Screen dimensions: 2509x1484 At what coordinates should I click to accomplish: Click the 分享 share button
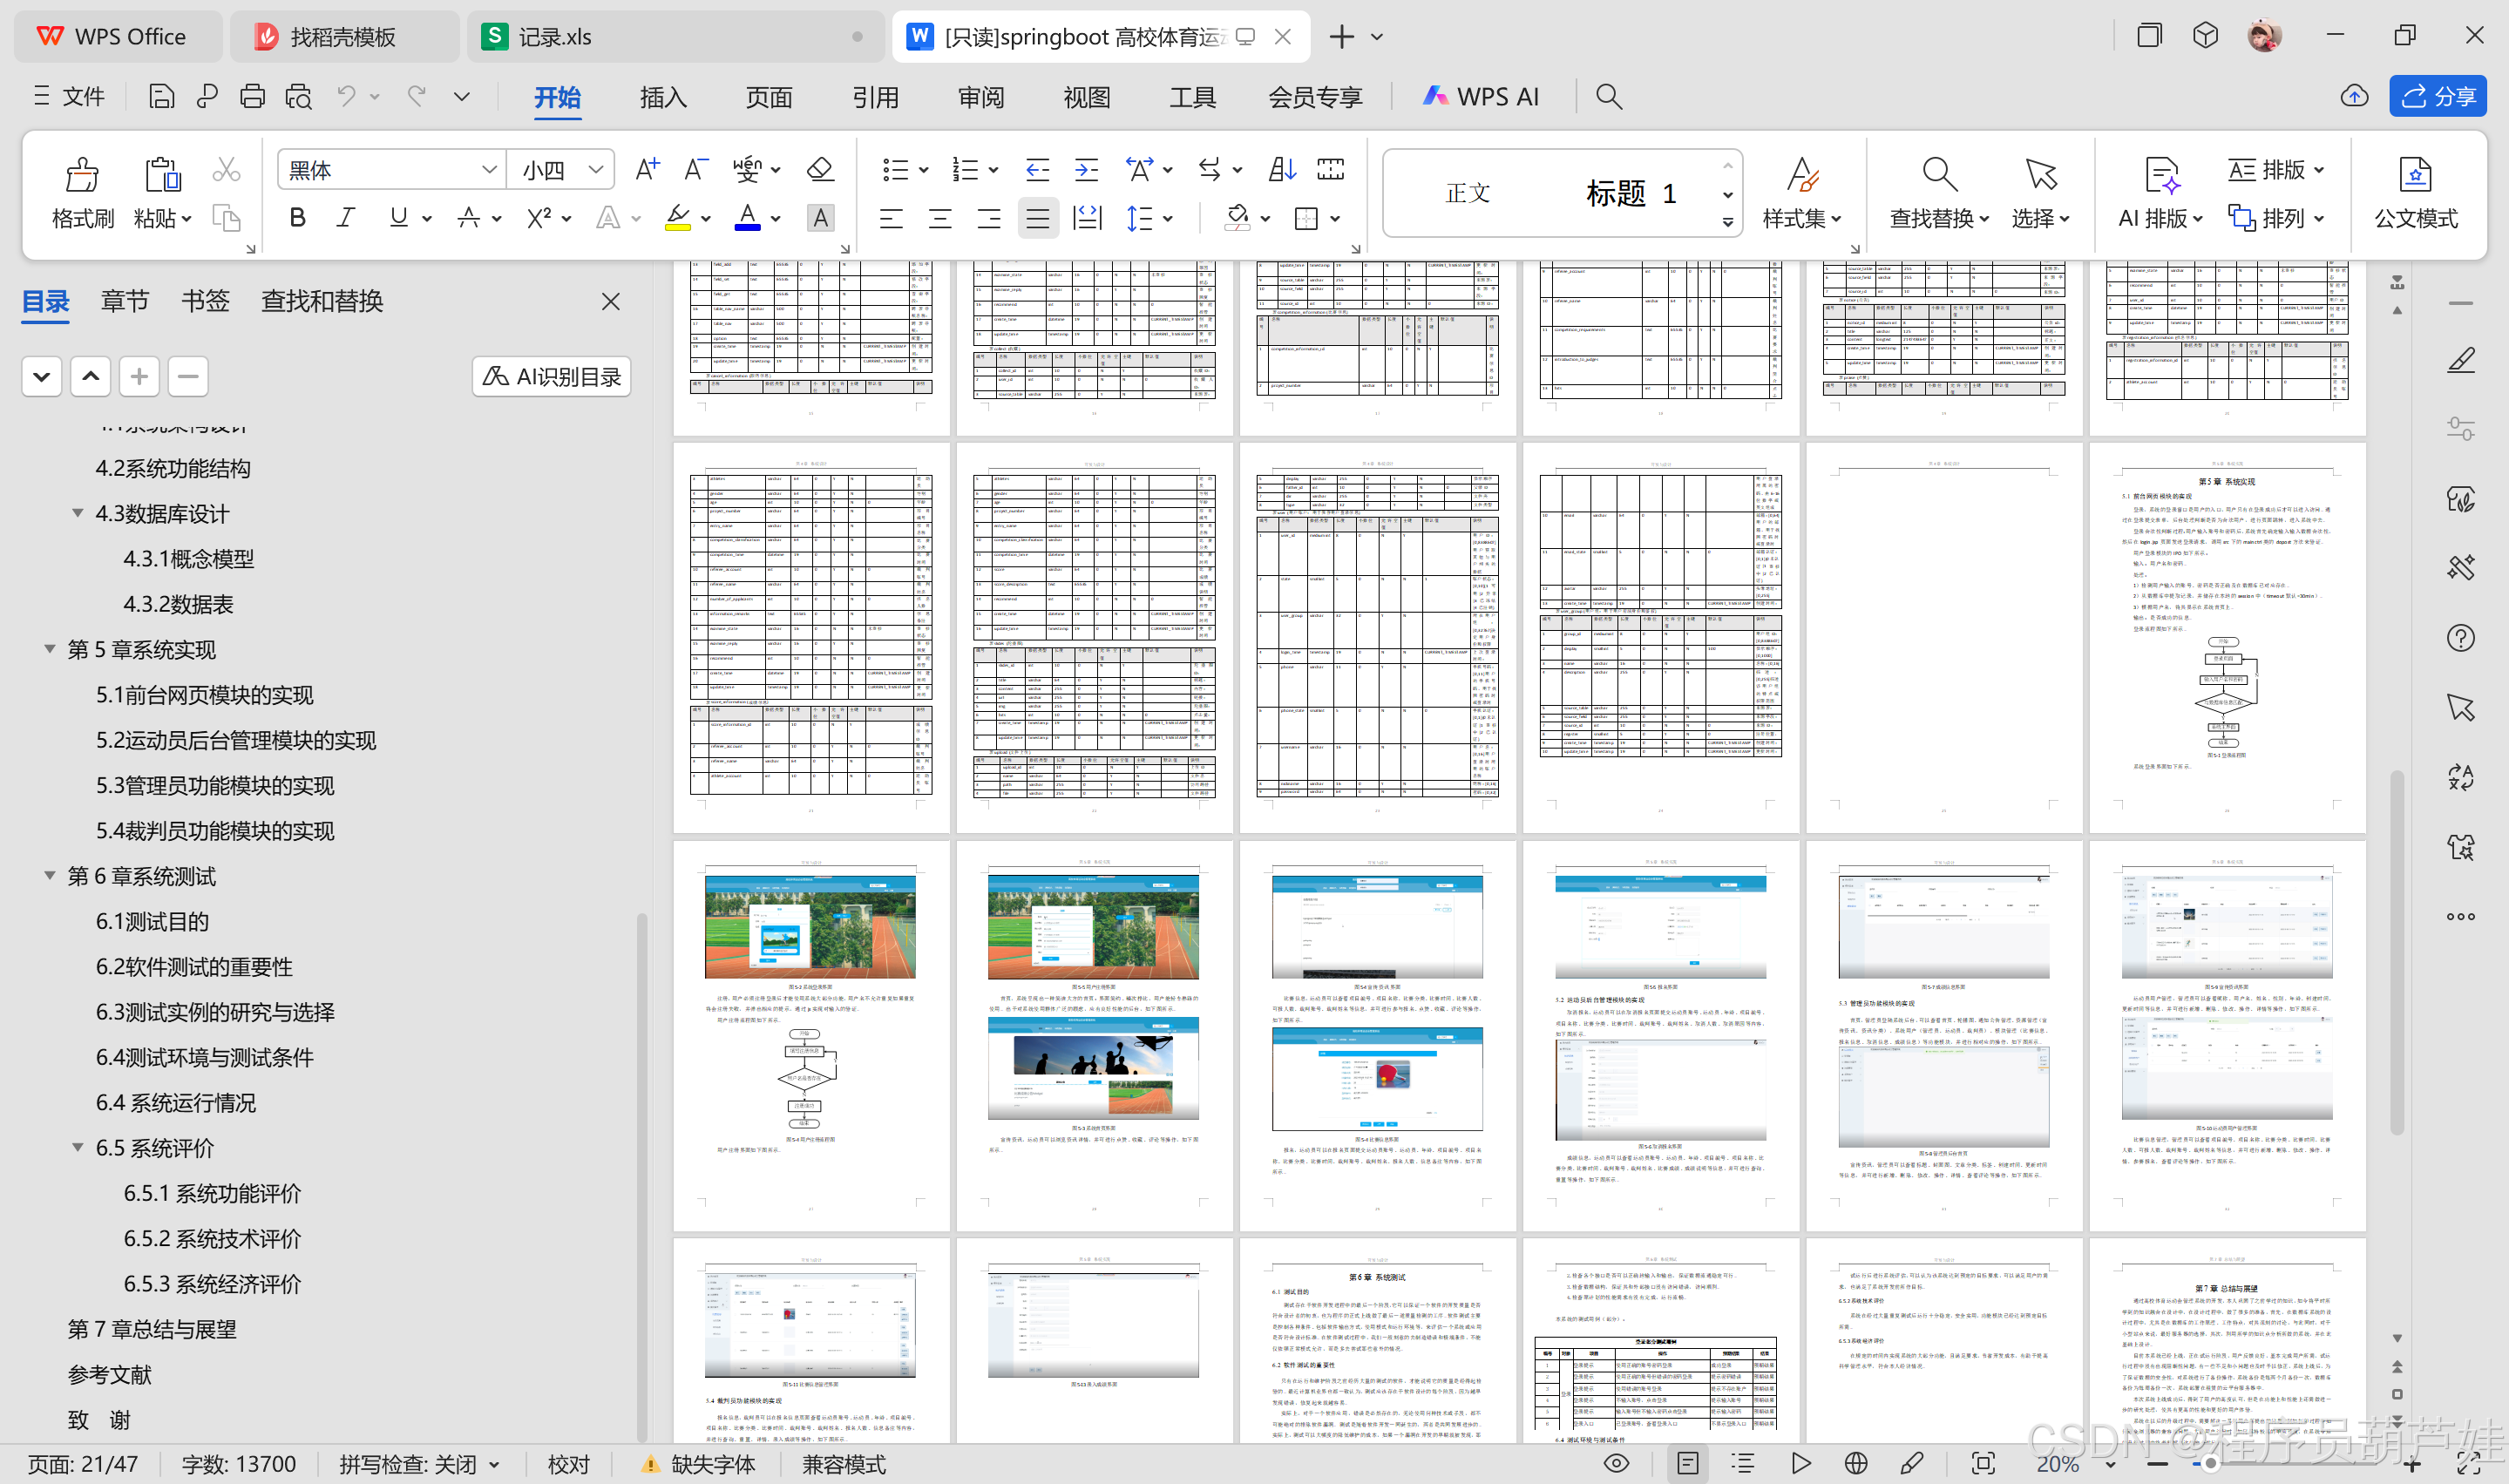(2438, 96)
